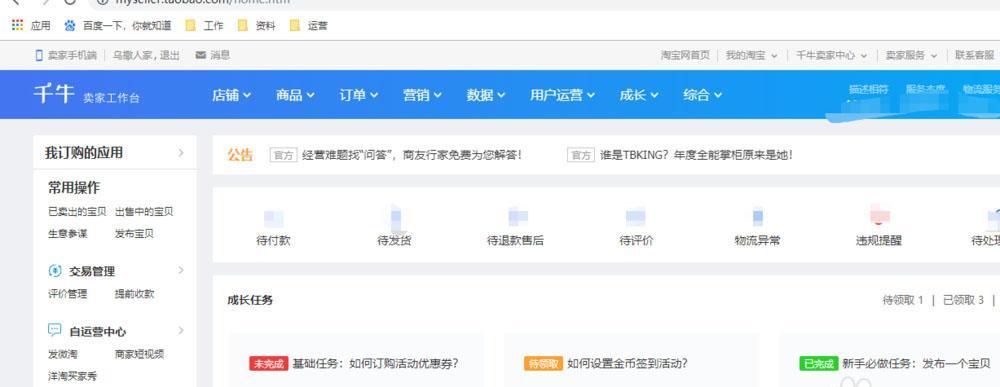Filter tasks by 待领取 1
The image size is (1000, 387).
click(x=903, y=300)
